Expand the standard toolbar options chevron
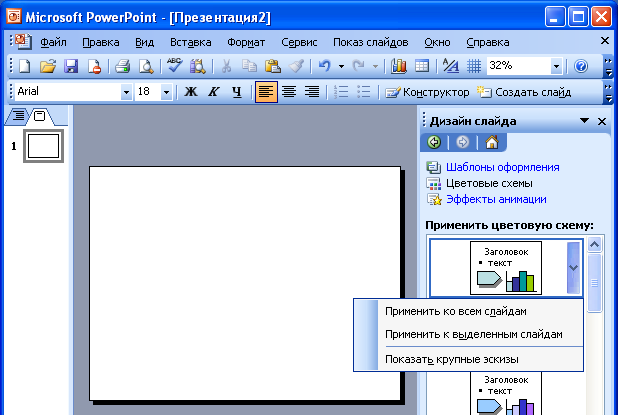Screen dimensions: 618x415 [x=608, y=66]
